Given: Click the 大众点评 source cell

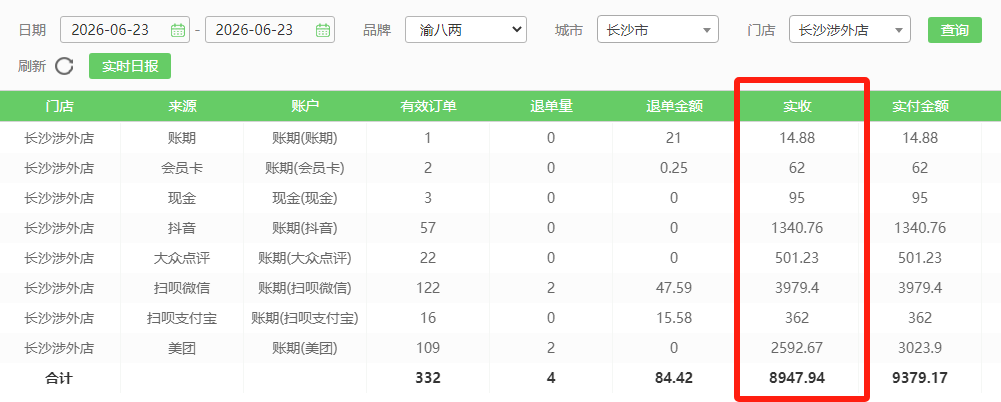Looking at the screenshot, I should click(182, 258).
